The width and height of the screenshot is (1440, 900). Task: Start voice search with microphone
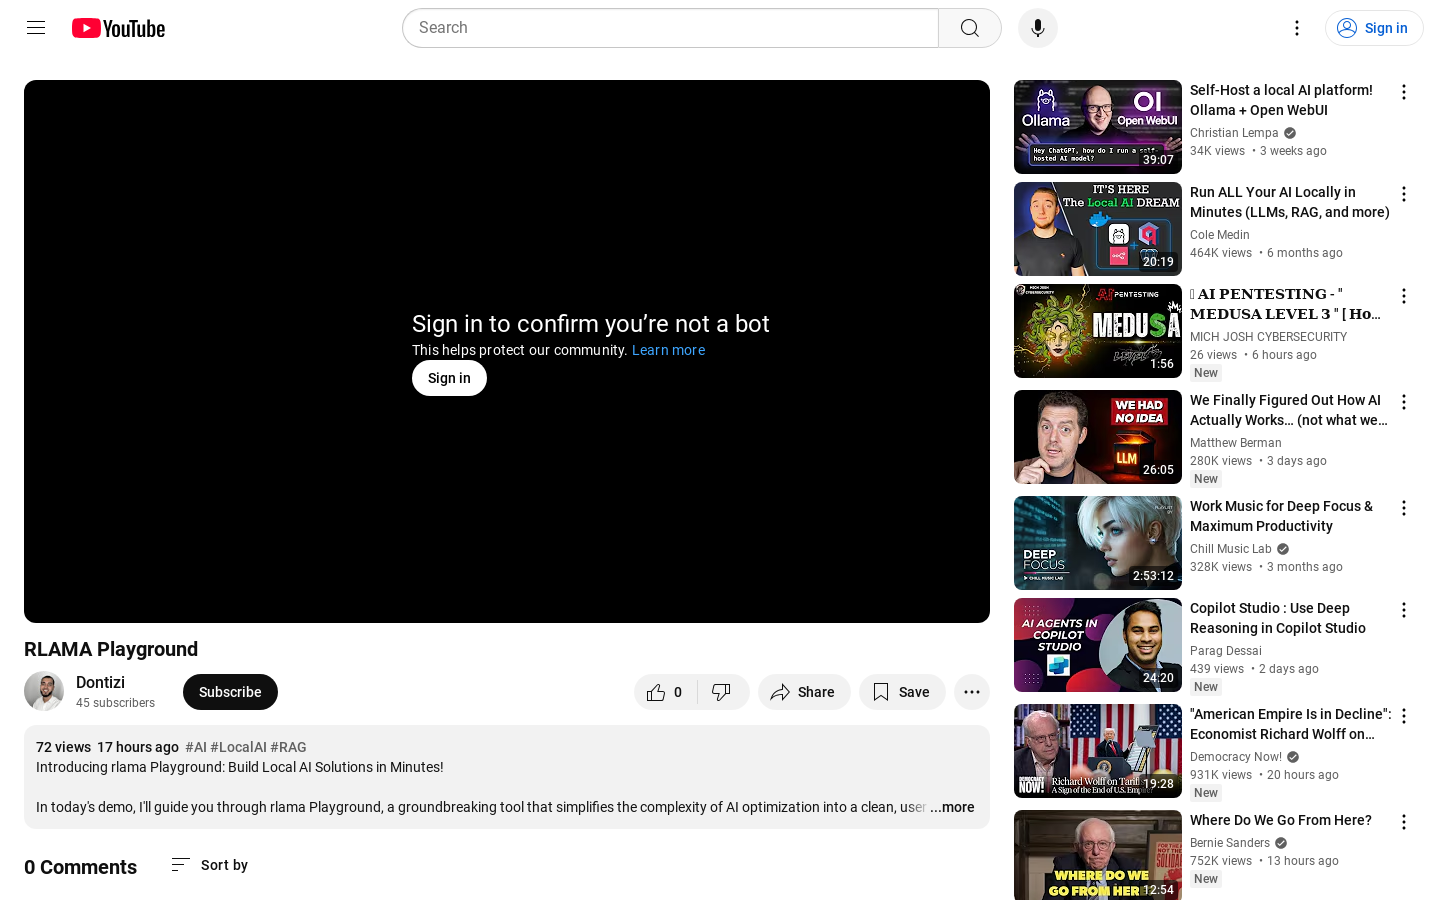click(x=1038, y=28)
